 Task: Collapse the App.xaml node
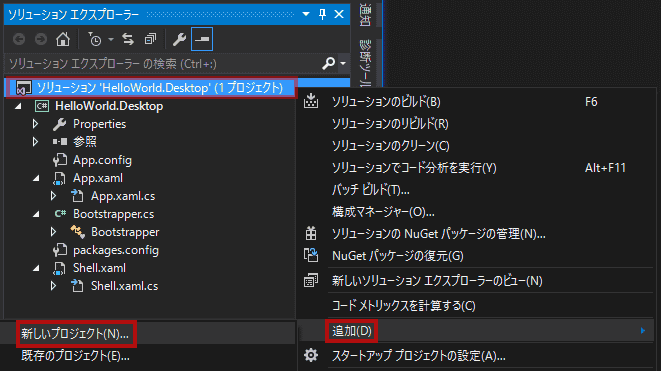point(36,178)
